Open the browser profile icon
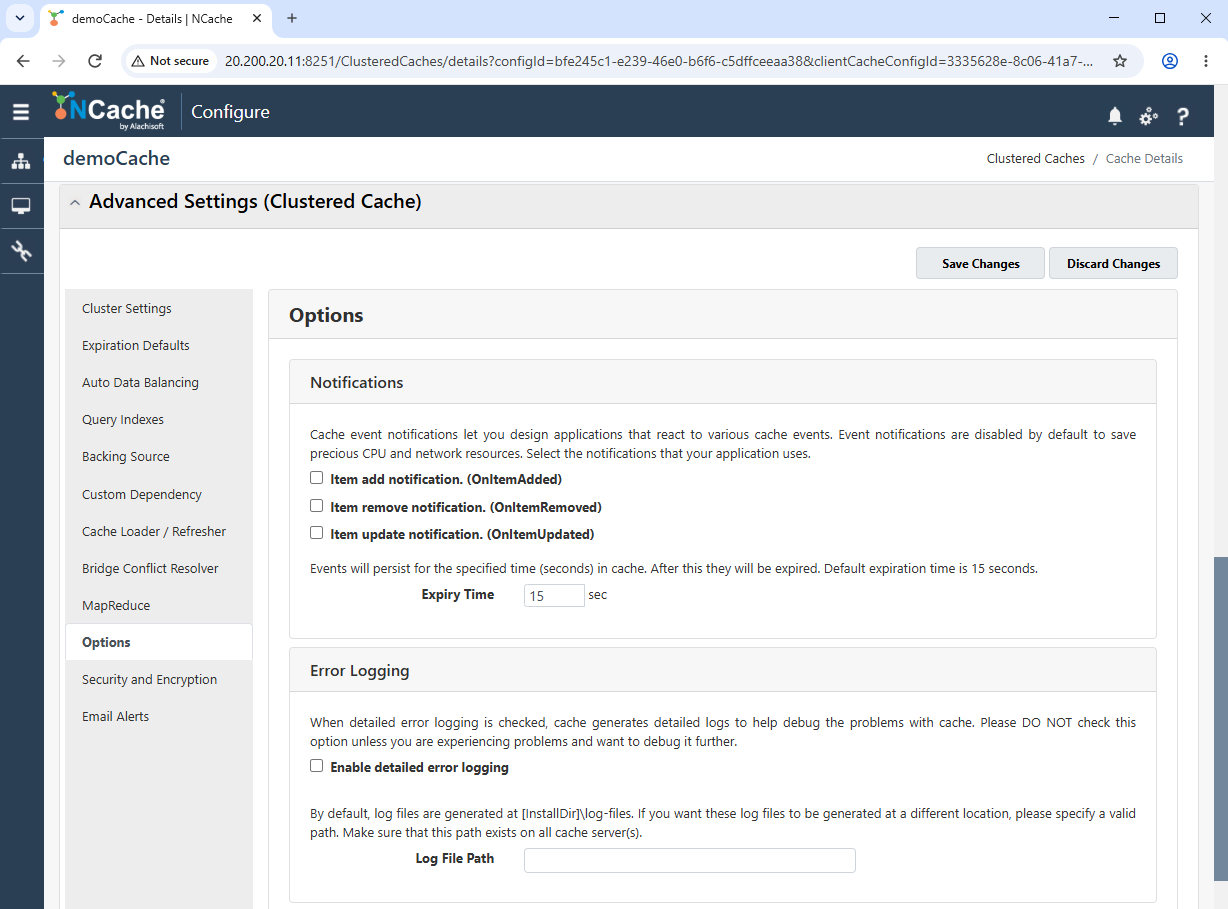 point(1169,61)
